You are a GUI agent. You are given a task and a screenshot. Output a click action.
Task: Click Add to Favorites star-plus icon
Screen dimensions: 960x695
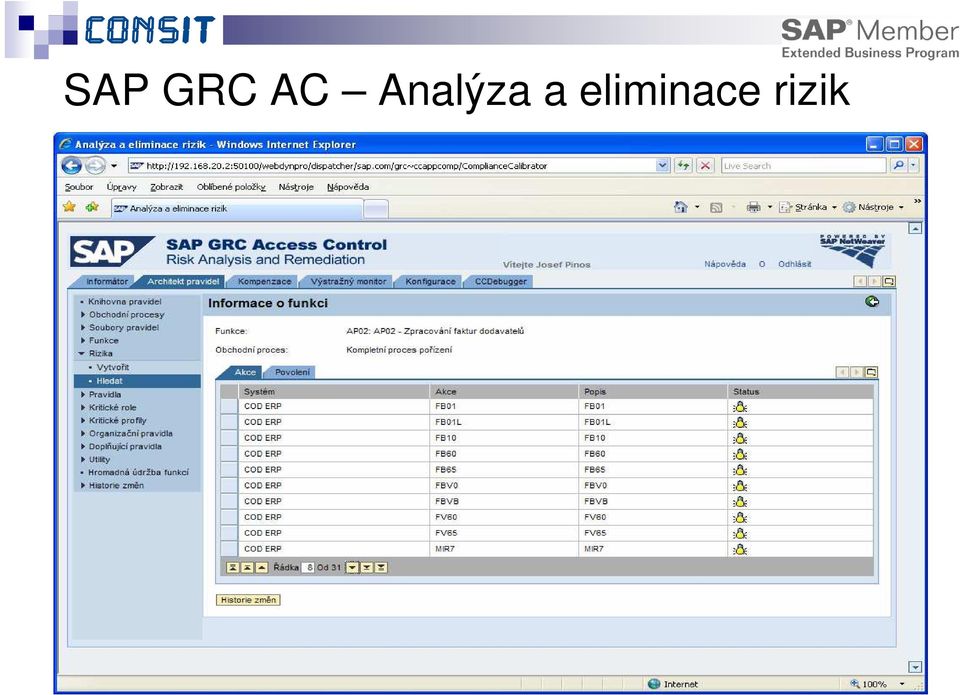tap(92, 207)
